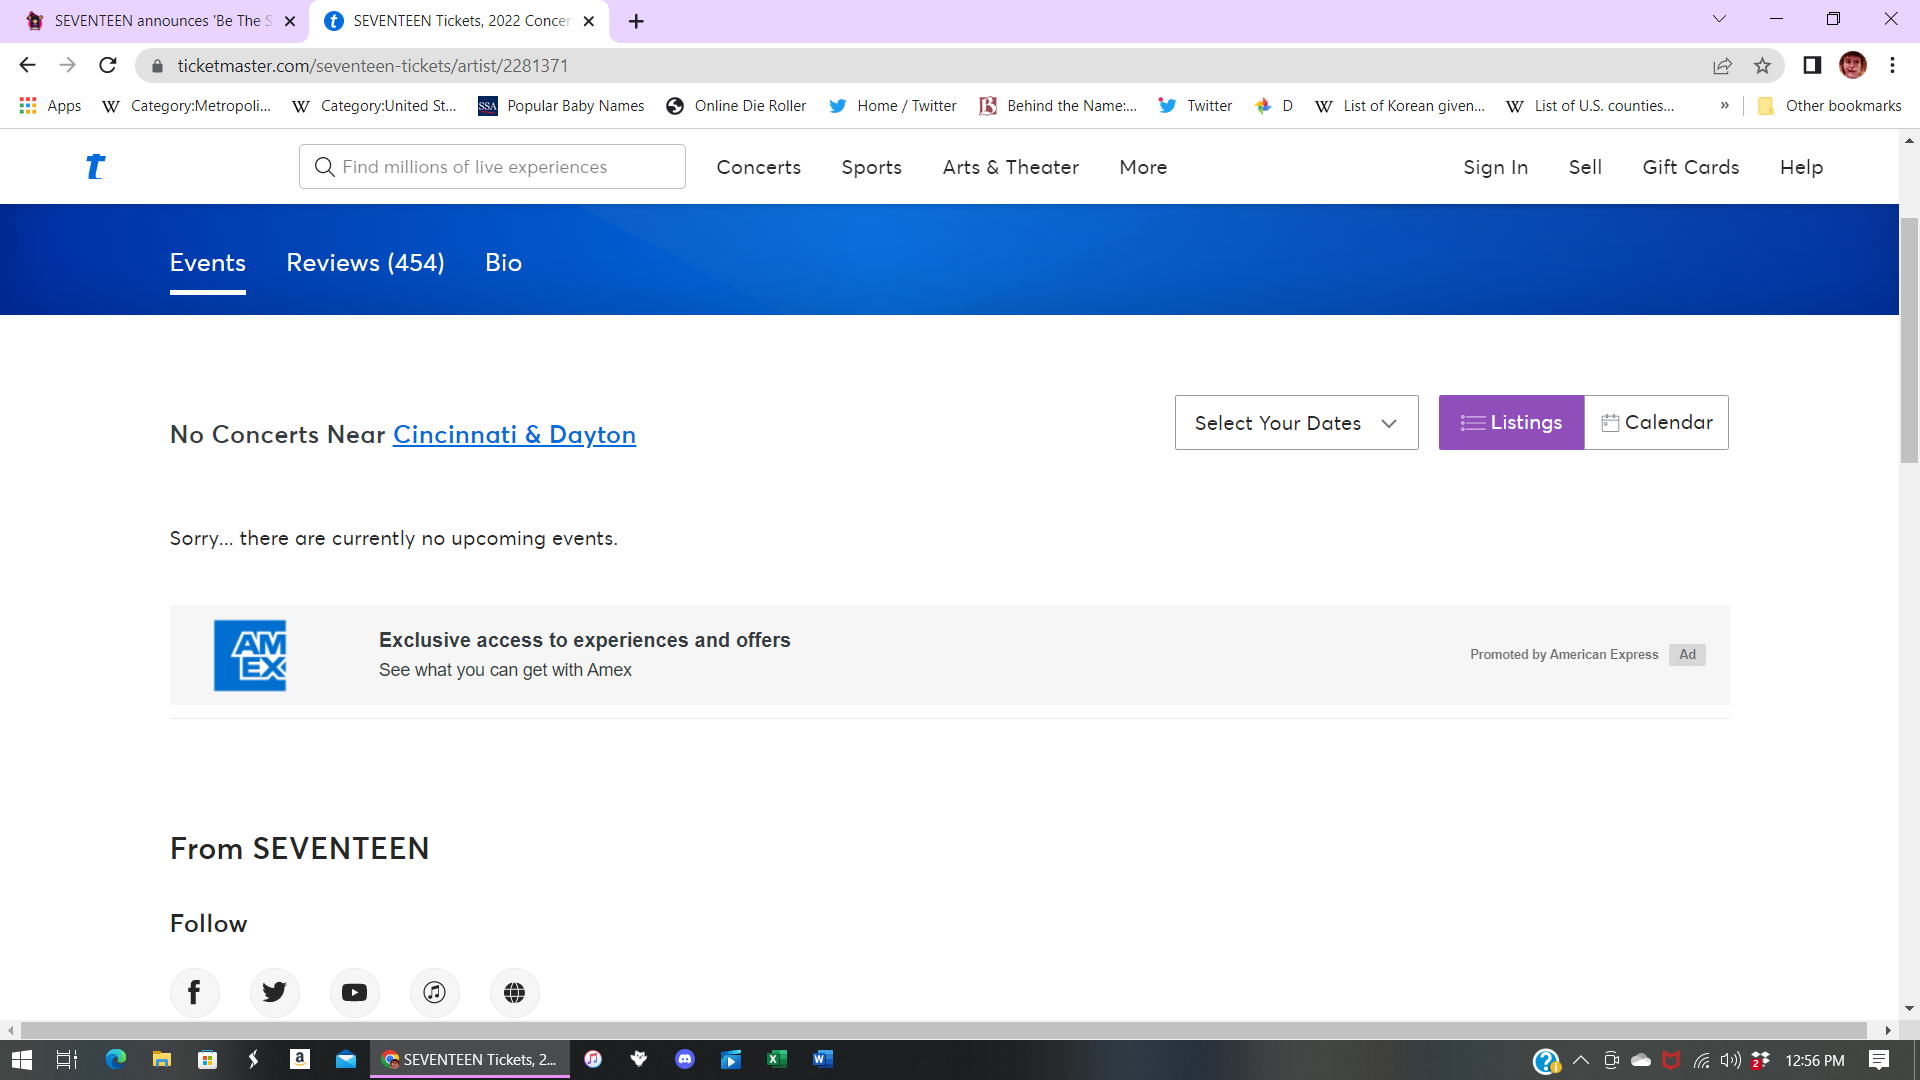Image resolution: width=1920 pixels, height=1080 pixels.
Task: Click the browser address bar URL
Action: 373,66
